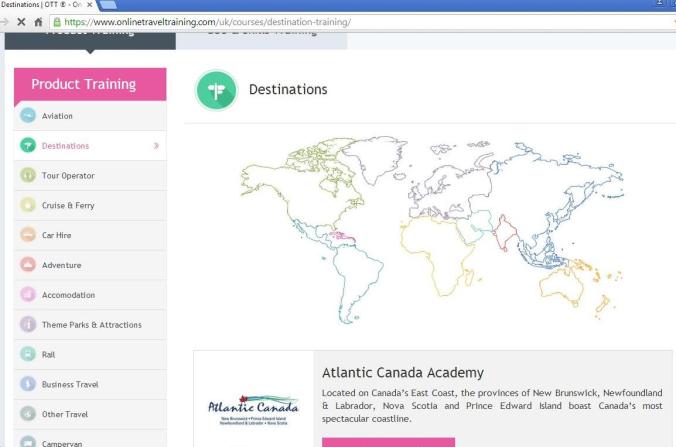Open the Car Hire category
The height and width of the screenshot is (447, 676).
click(90, 235)
